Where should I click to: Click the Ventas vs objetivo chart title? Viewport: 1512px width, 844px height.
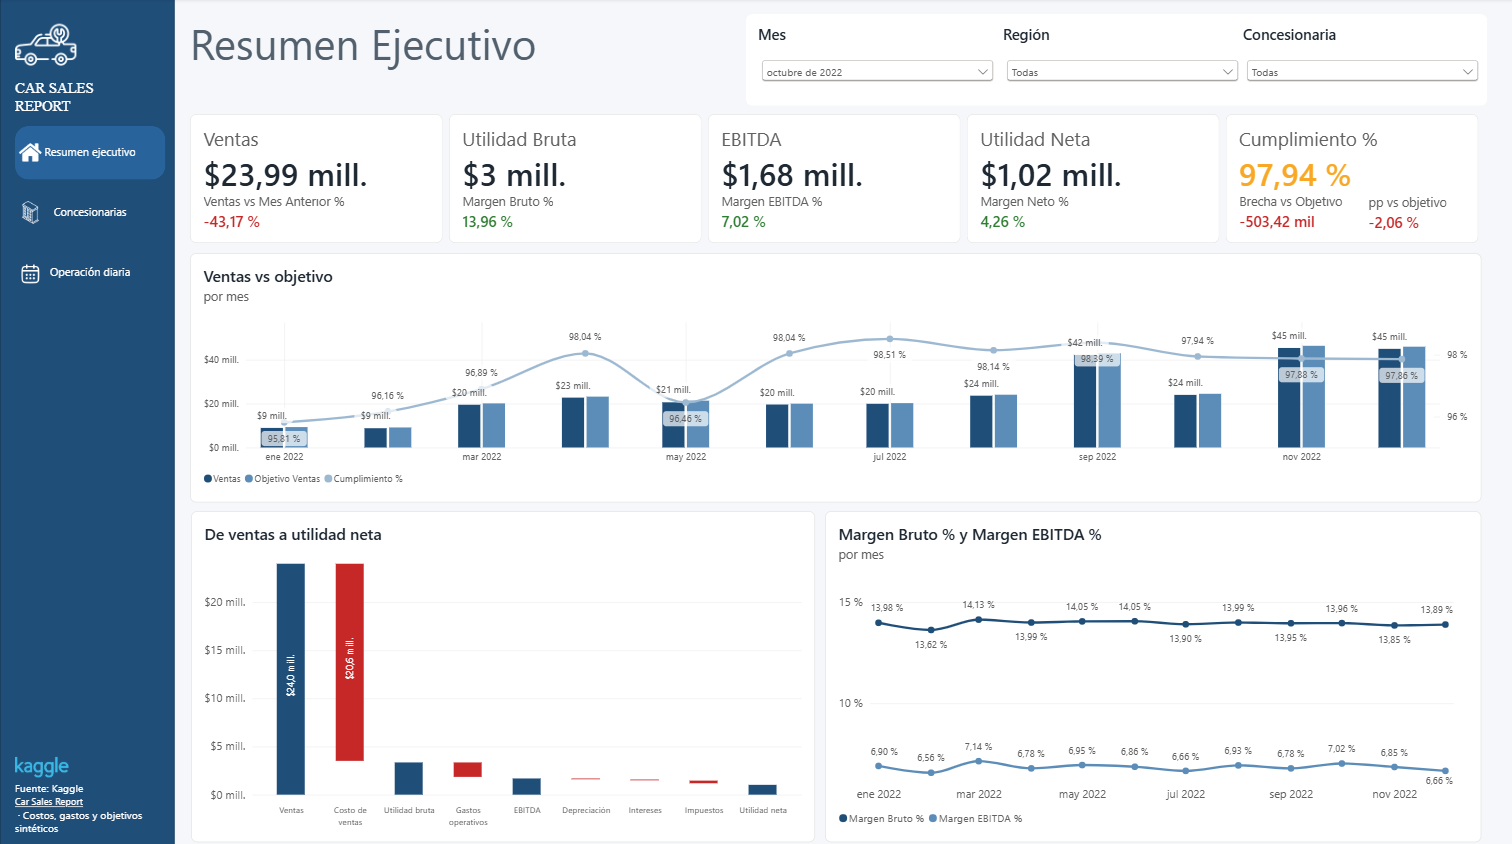[268, 277]
